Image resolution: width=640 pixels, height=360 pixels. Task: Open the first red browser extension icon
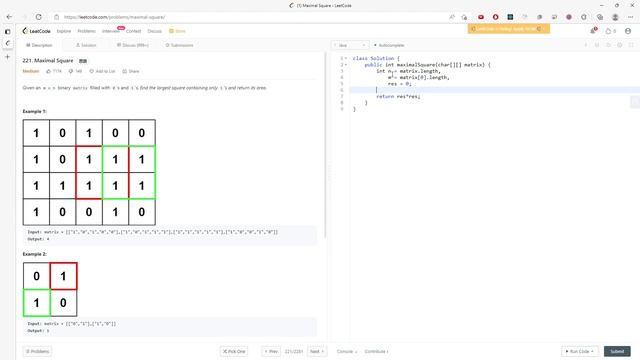tap(481, 17)
